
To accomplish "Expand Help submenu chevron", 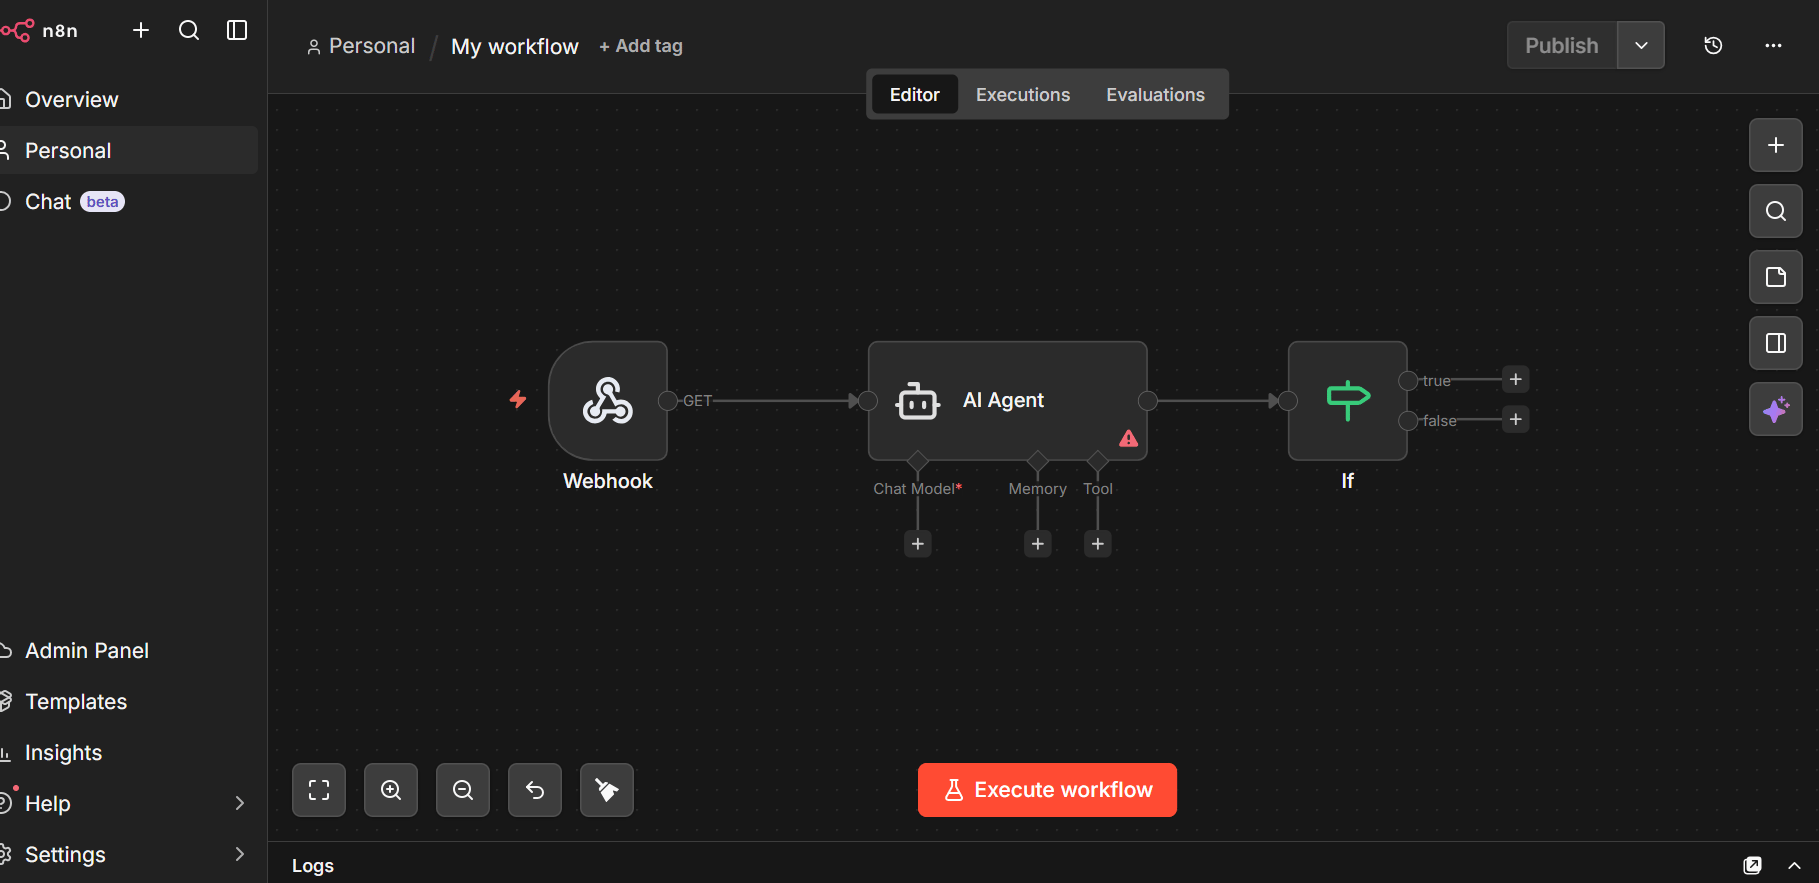I will click(239, 803).
